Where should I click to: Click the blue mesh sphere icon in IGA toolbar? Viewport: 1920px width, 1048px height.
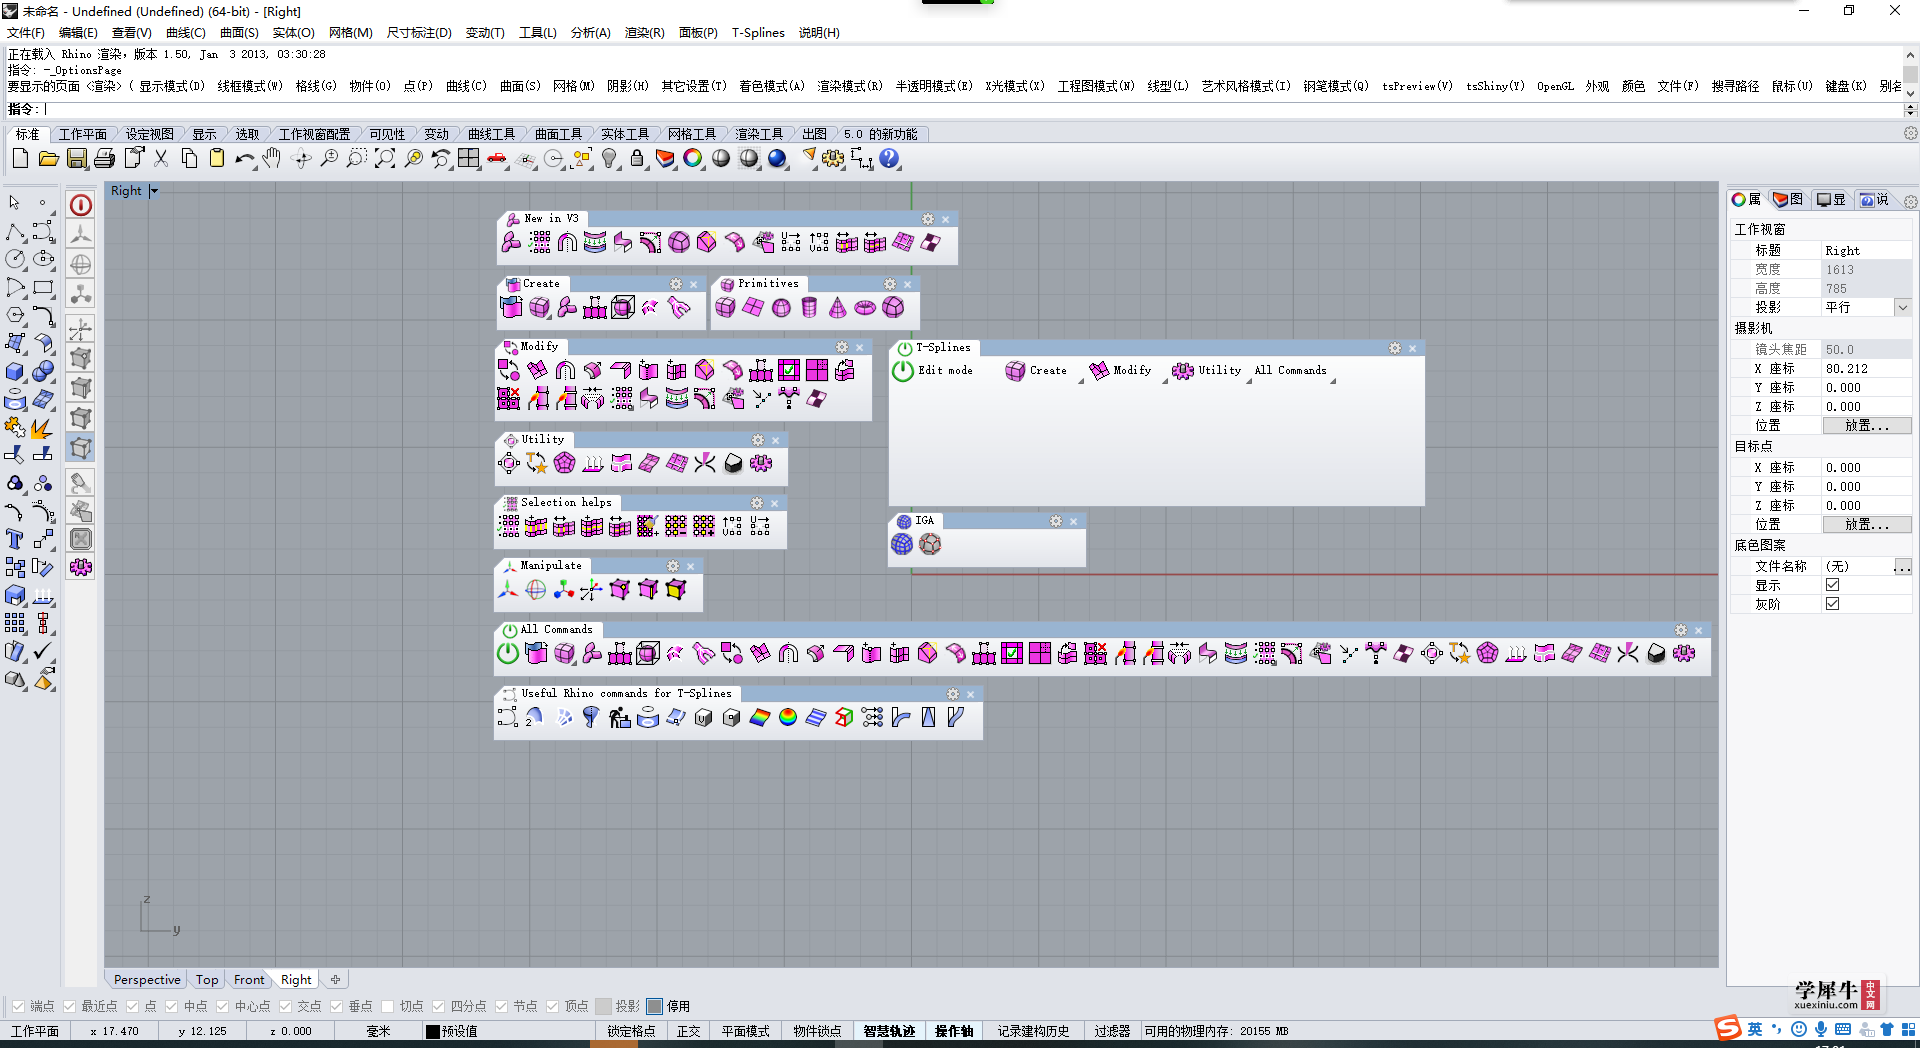(902, 543)
